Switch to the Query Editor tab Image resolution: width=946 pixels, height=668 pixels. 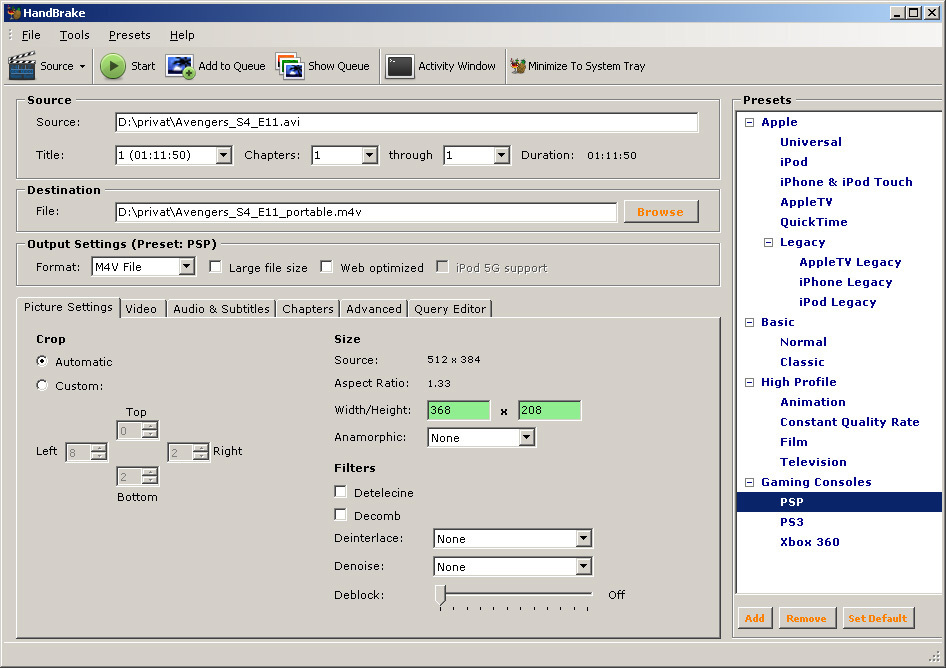click(x=450, y=309)
